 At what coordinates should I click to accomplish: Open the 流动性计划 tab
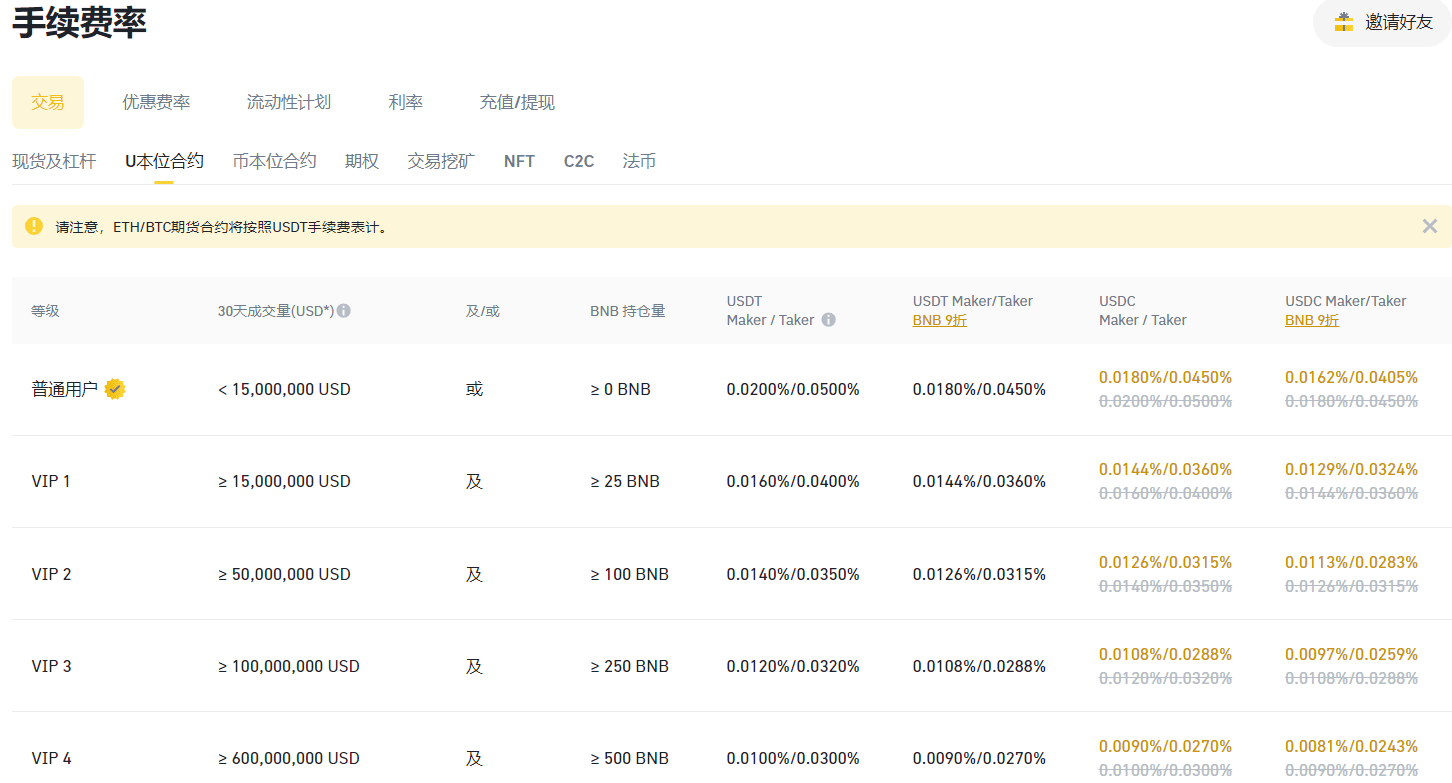tap(289, 102)
